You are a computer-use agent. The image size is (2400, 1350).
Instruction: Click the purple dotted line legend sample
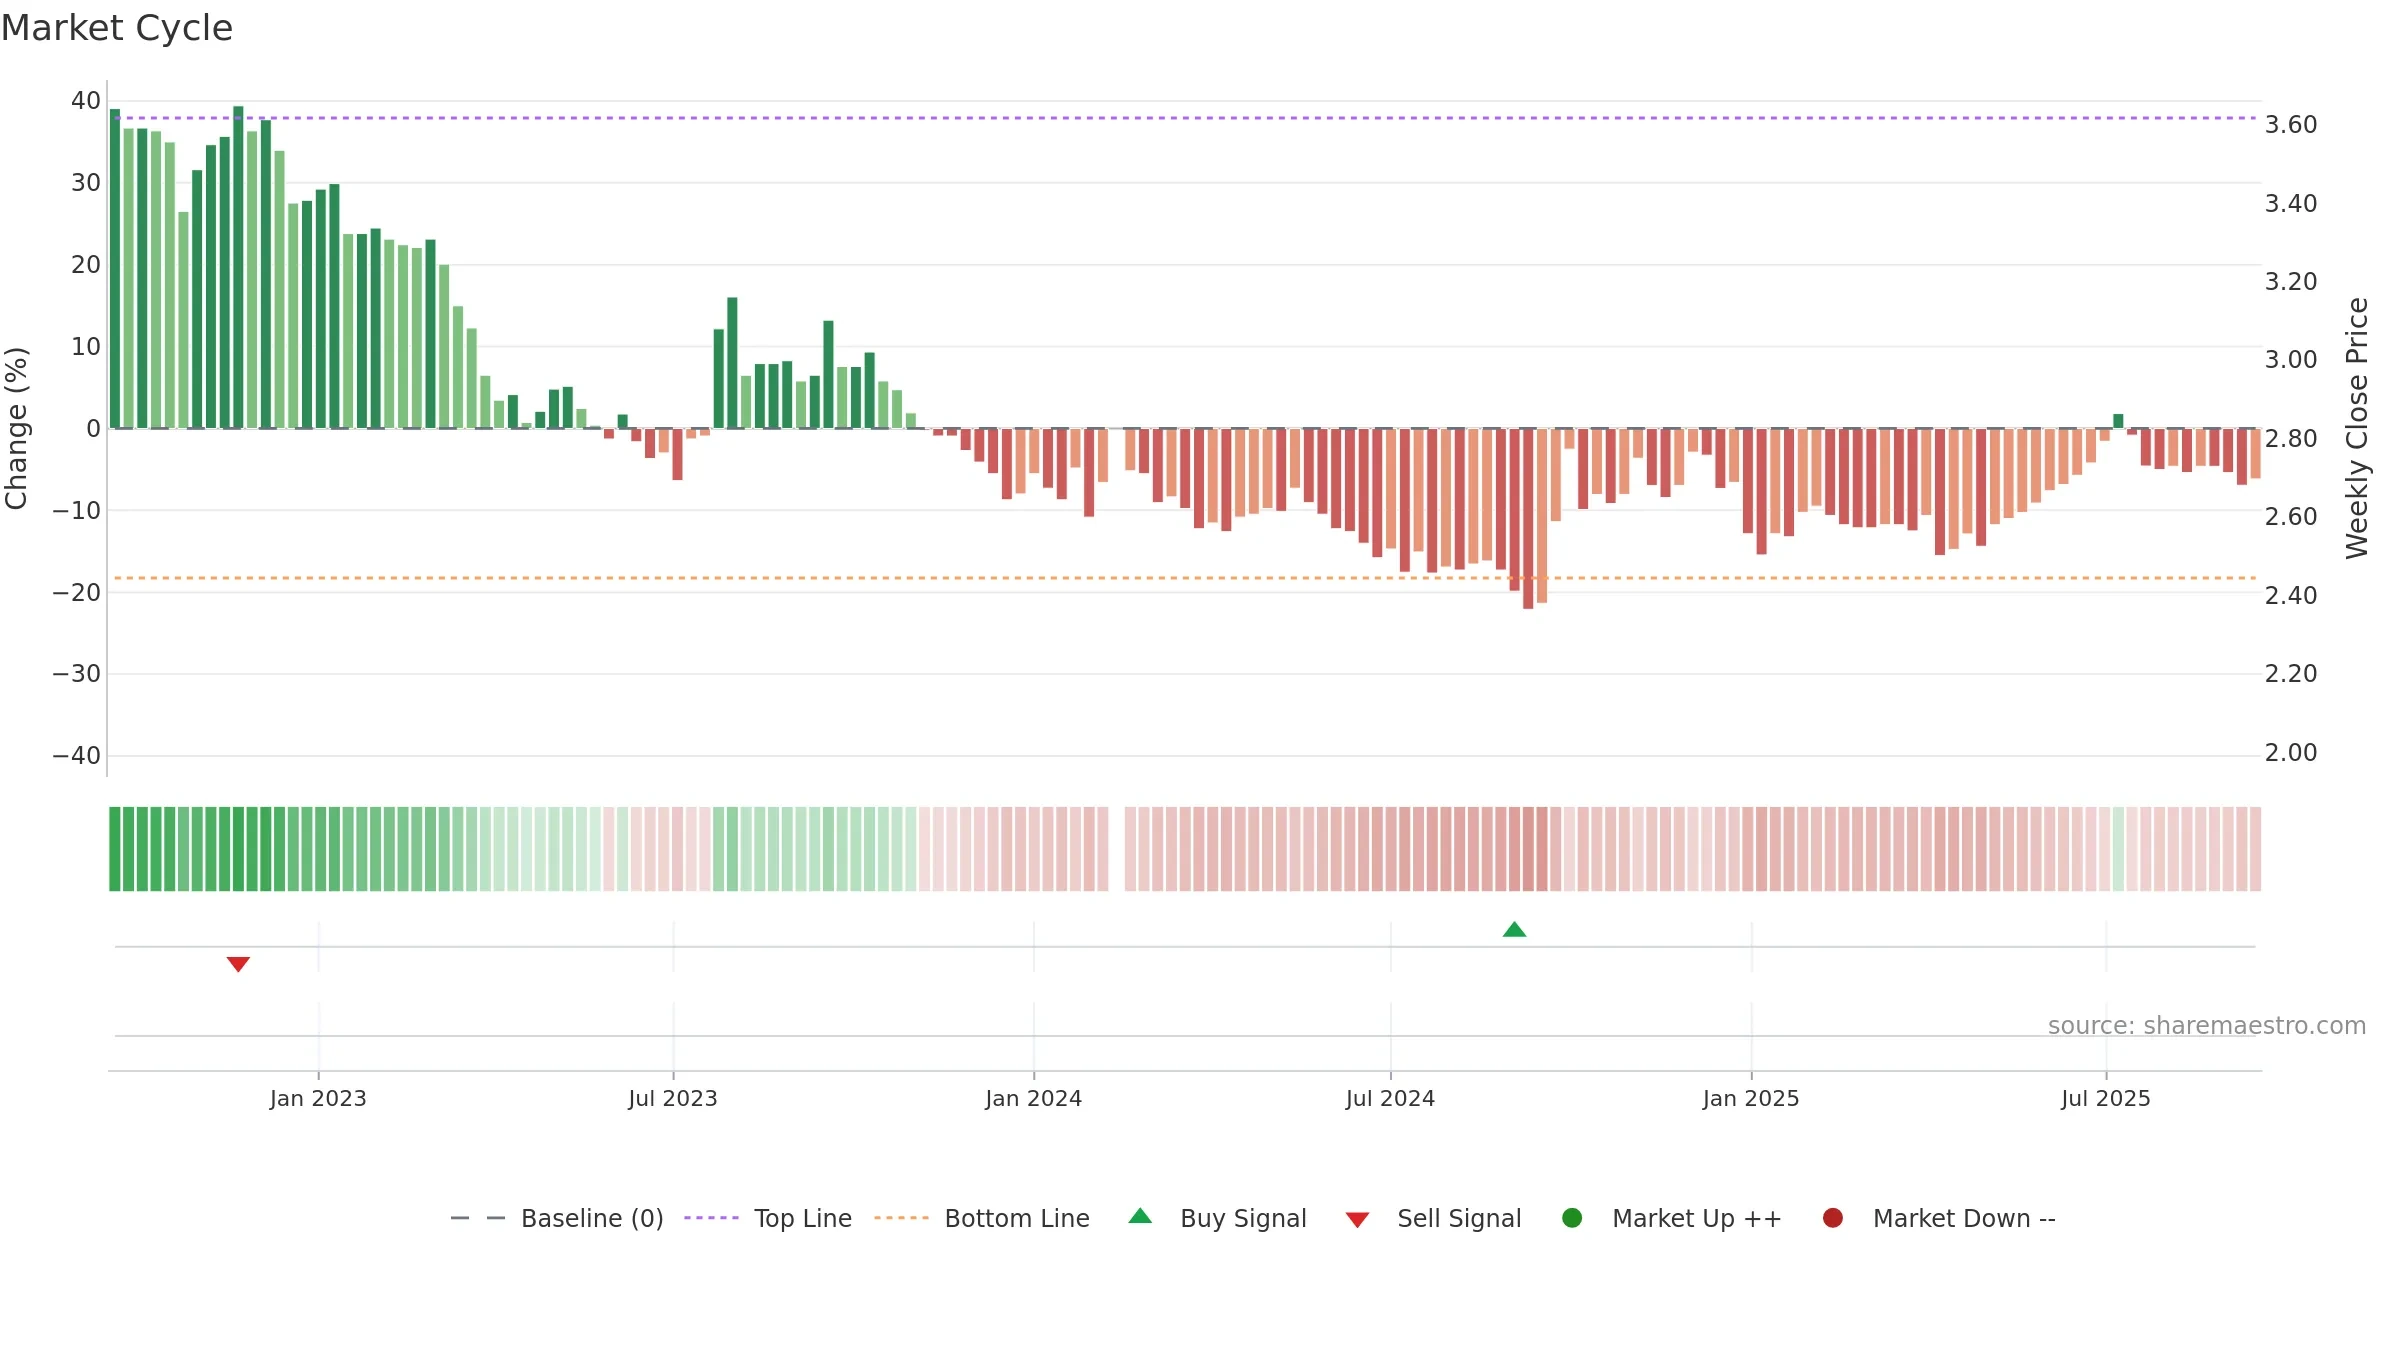[x=711, y=1218]
